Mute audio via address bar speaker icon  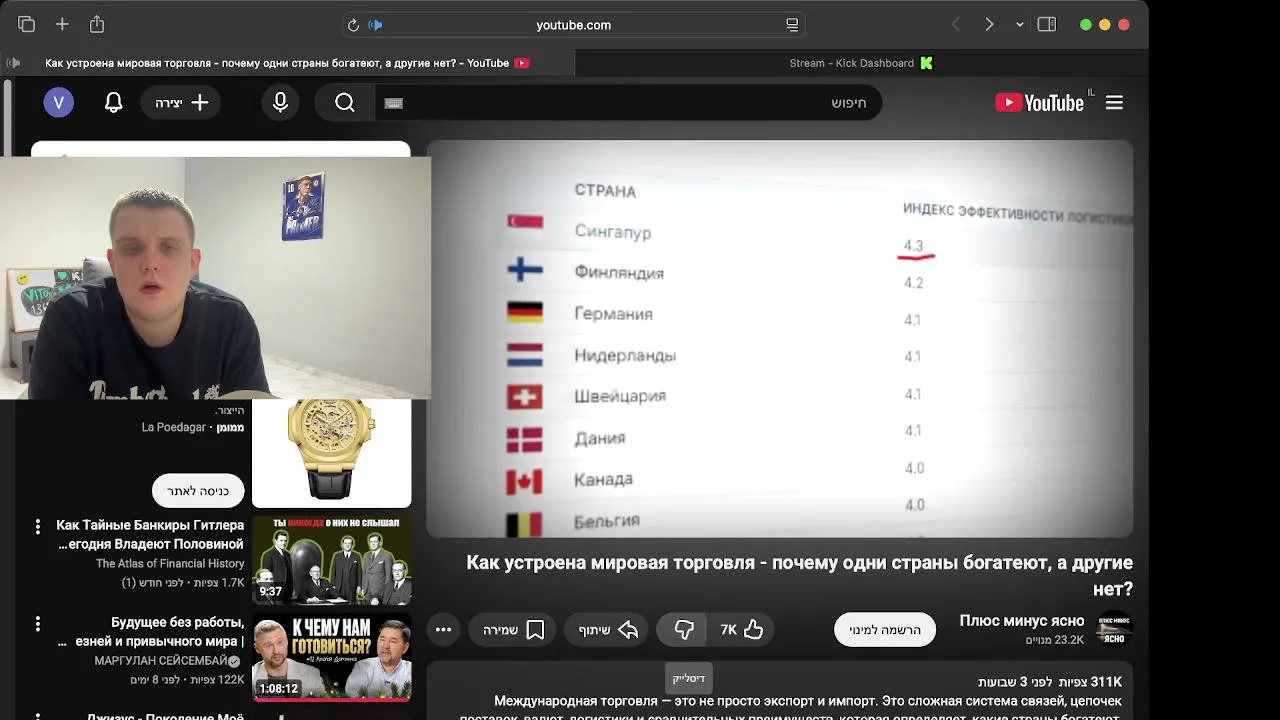pos(376,25)
